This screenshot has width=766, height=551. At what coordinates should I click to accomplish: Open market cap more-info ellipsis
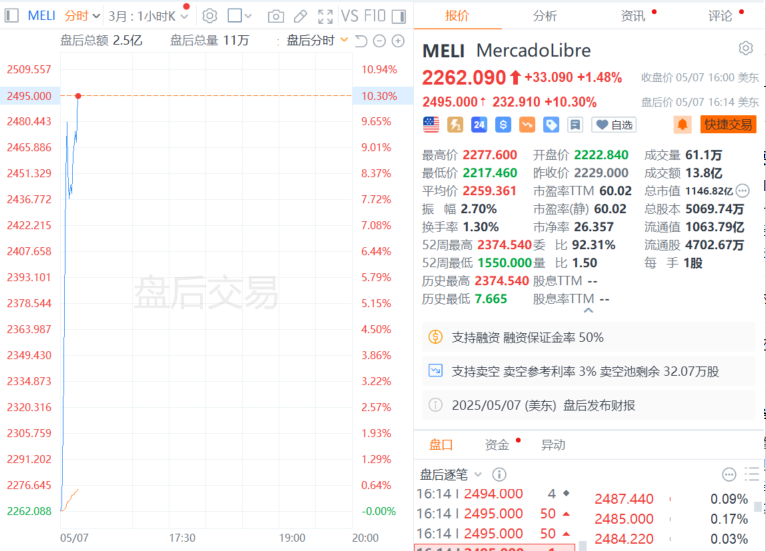743,191
